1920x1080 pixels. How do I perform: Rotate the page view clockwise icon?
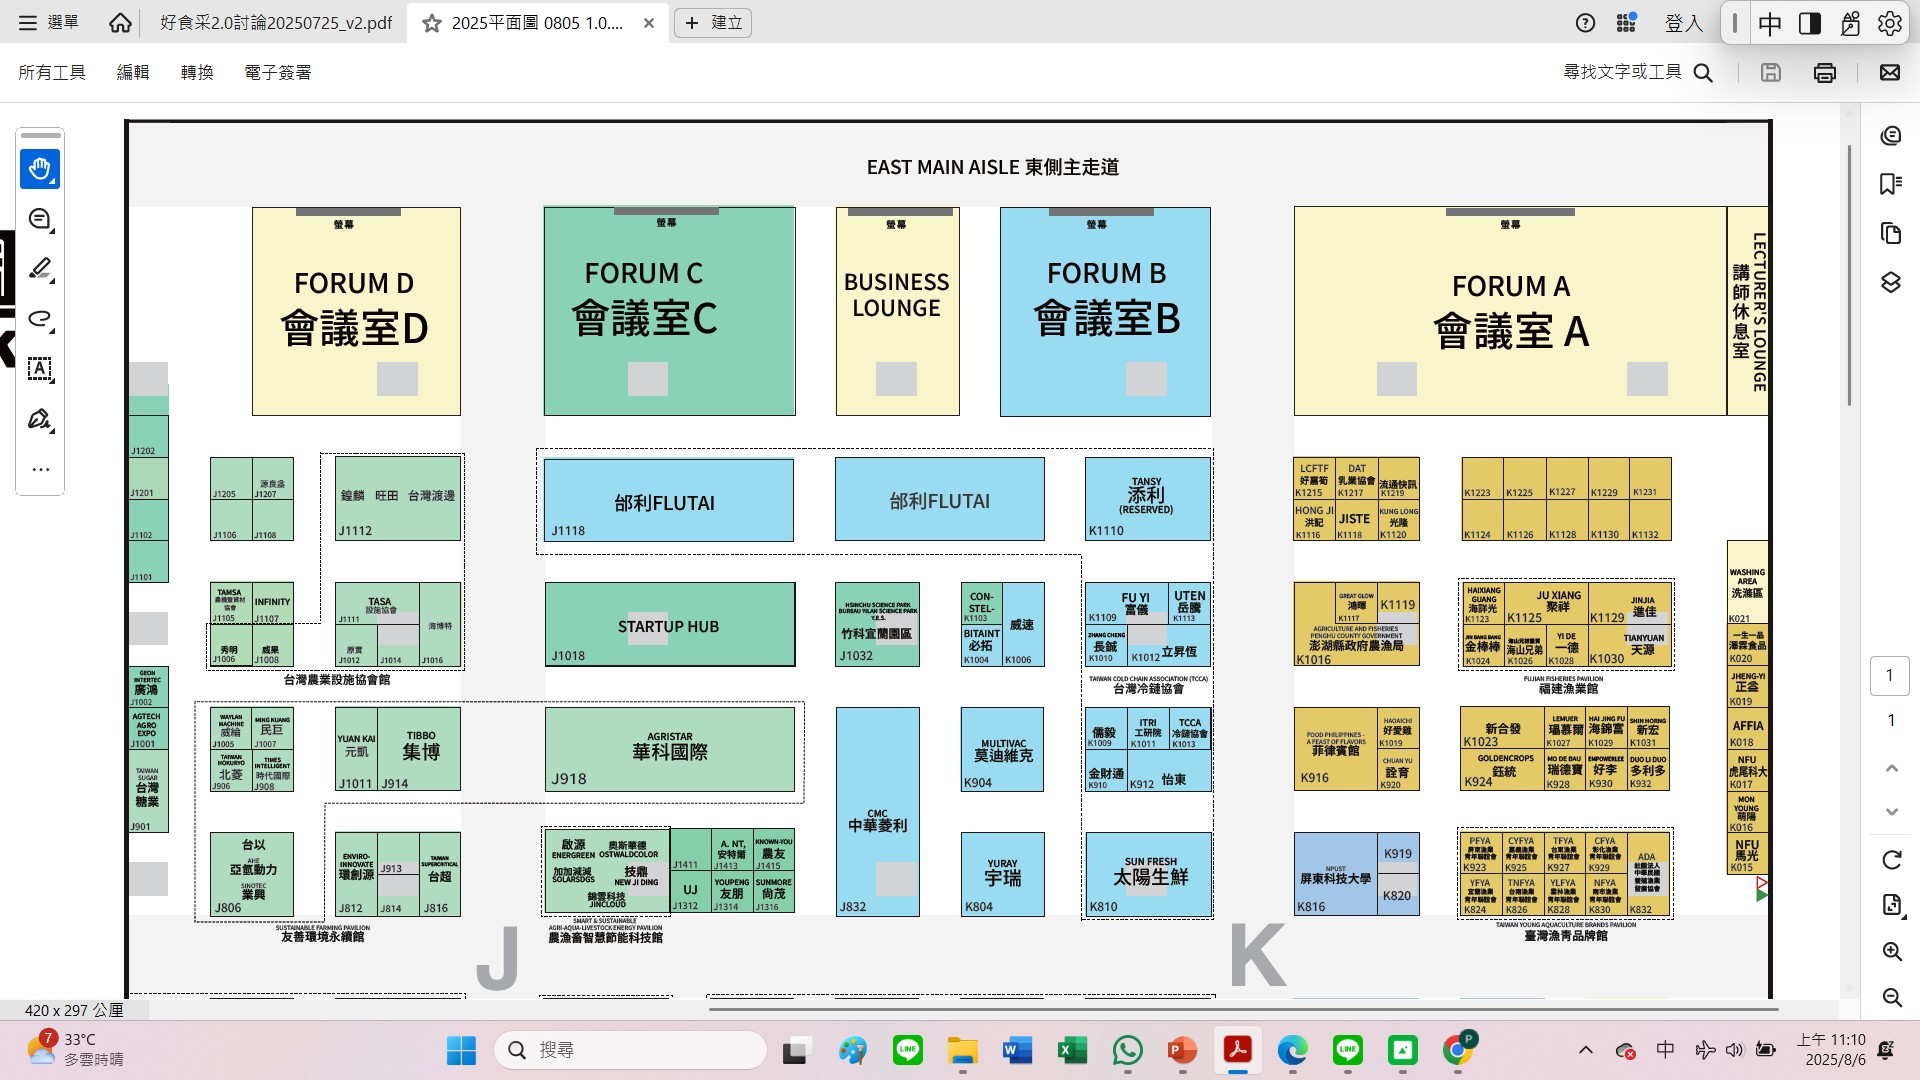coord(1892,860)
